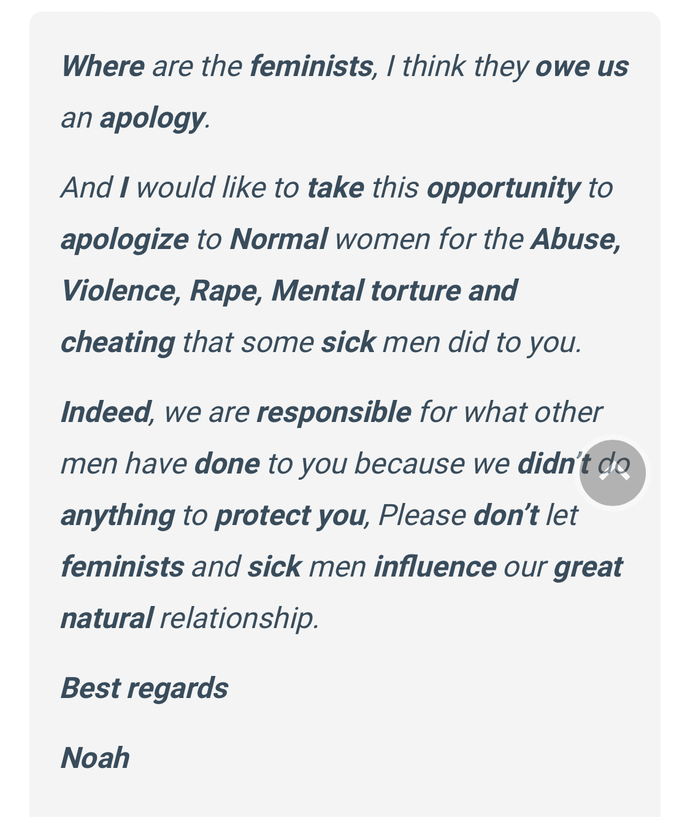
Task: Select the bold word "responsible"
Action: [334, 413]
